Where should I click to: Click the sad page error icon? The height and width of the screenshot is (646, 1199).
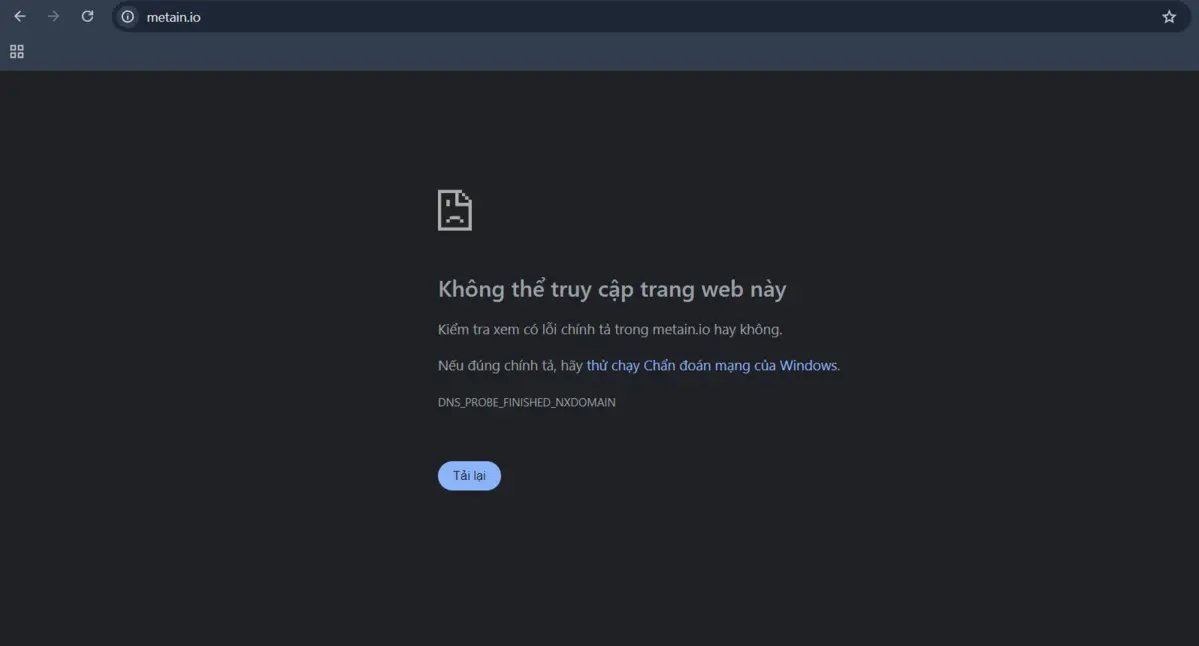pyautogui.click(x=455, y=210)
